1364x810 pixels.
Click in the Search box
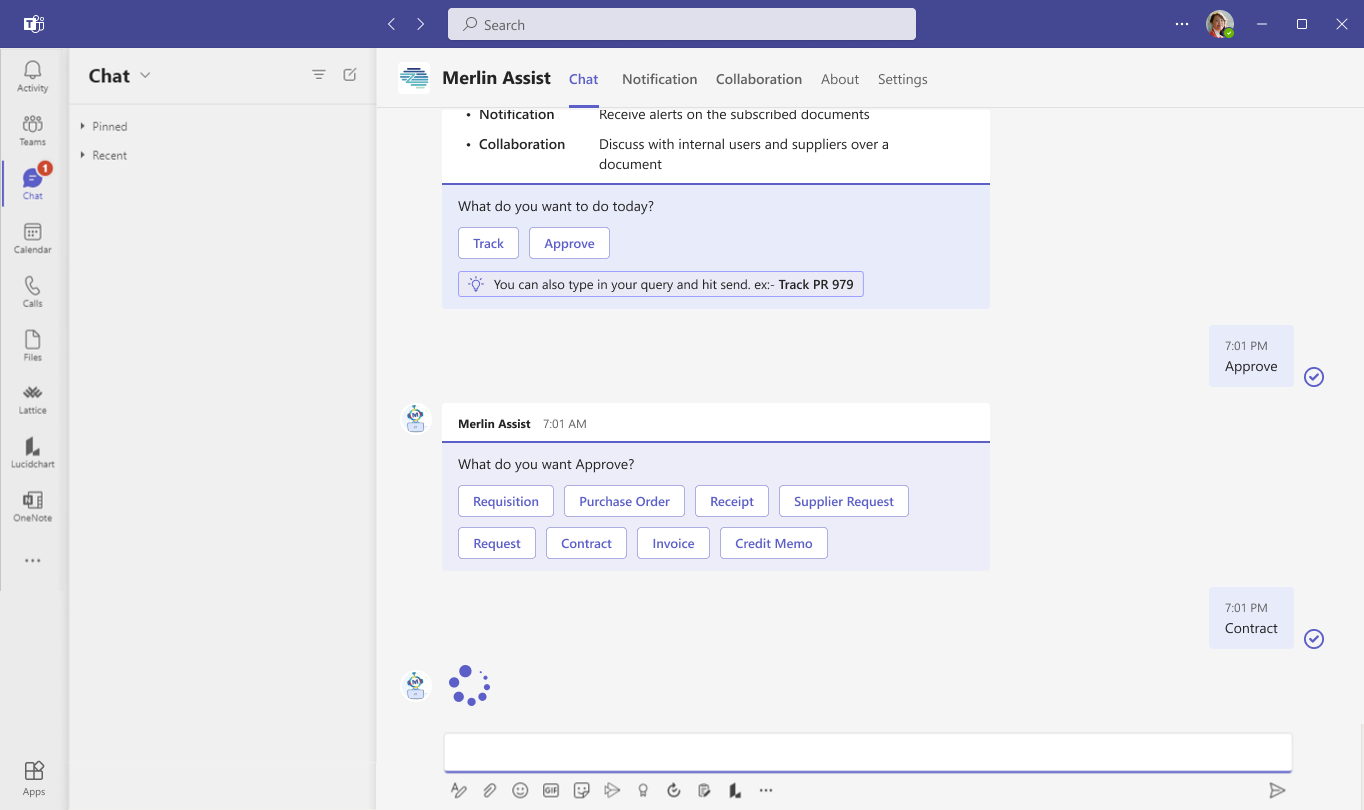click(682, 24)
